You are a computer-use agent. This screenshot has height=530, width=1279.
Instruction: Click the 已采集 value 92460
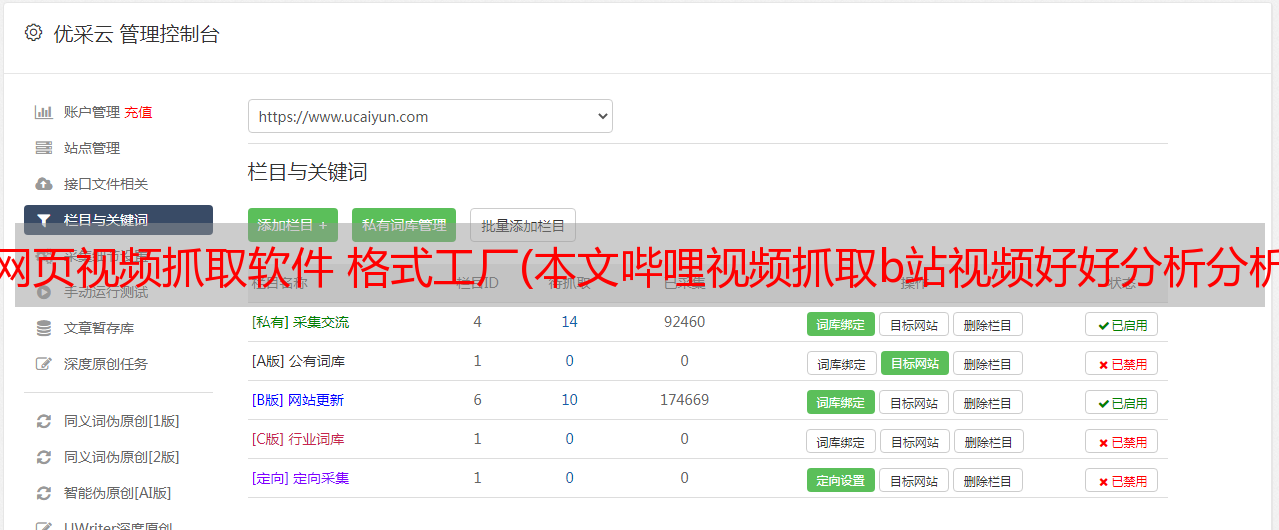pyautogui.click(x=684, y=322)
